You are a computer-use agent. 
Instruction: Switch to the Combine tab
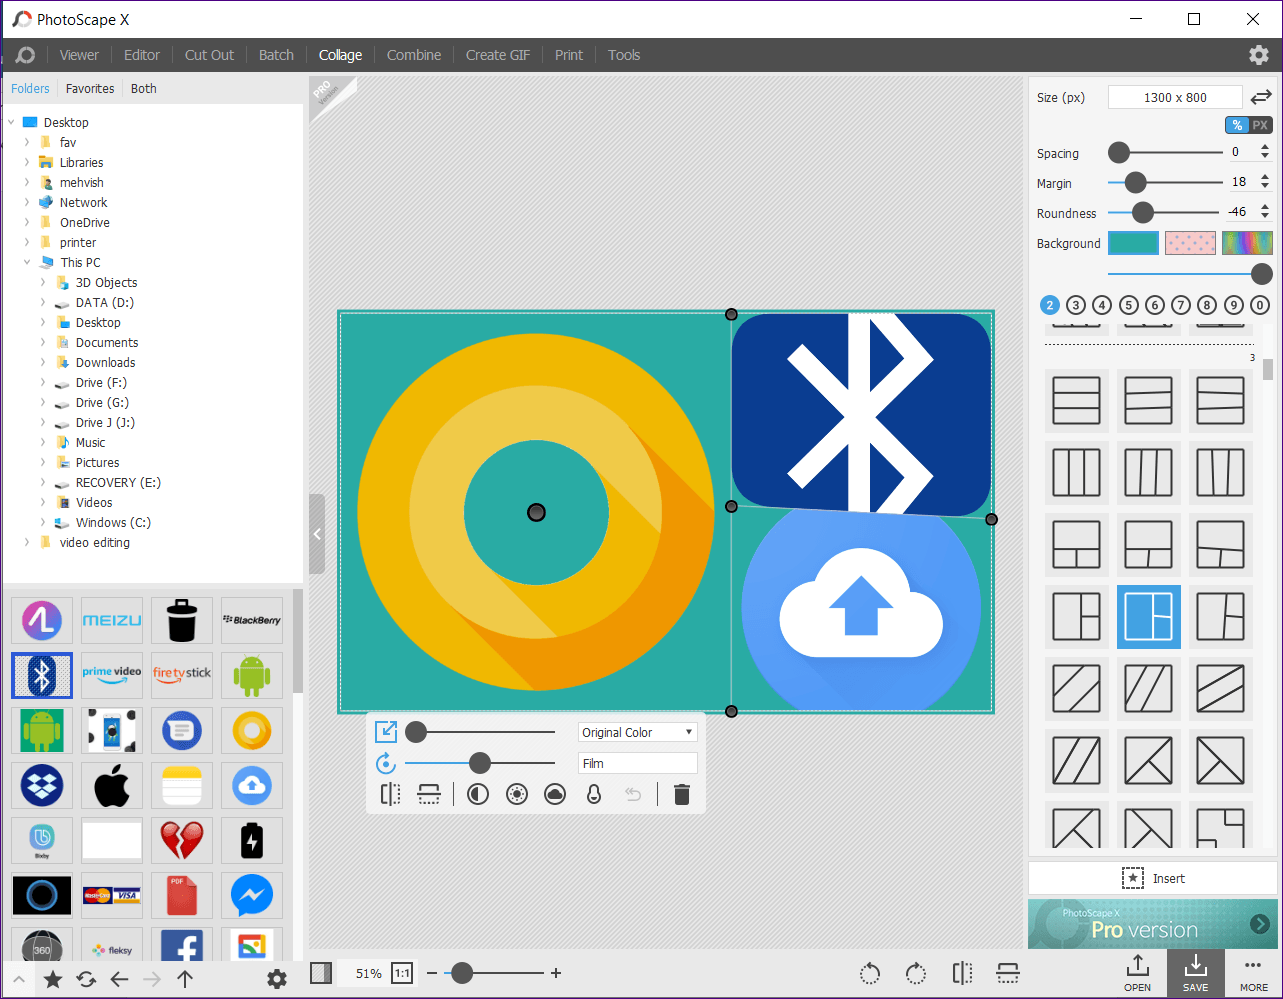[x=414, y=55]
